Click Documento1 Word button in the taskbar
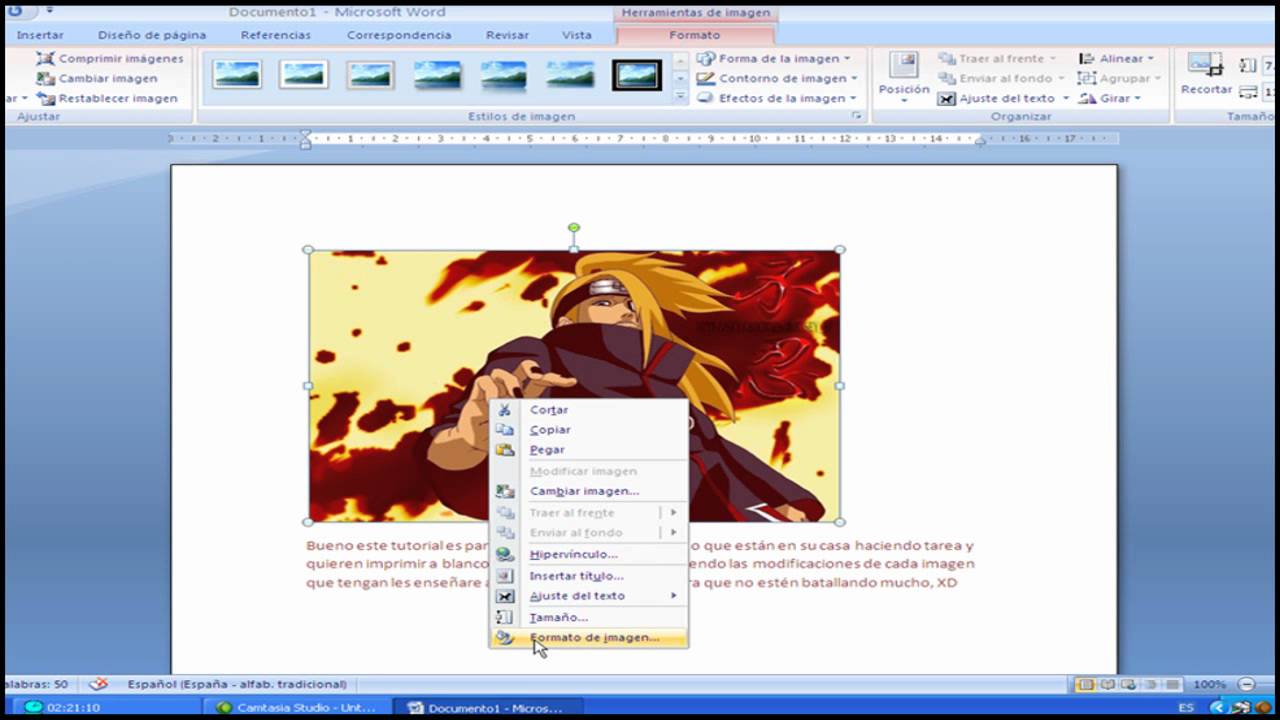The image size is (1280, 720). tap(487, 708)
